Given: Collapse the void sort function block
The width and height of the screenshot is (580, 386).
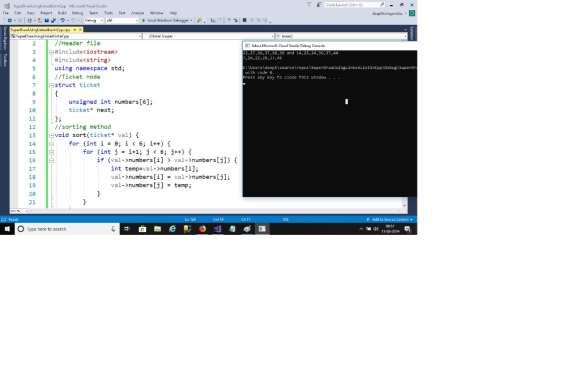Looking at the screenshot, I should coord(51,135).
